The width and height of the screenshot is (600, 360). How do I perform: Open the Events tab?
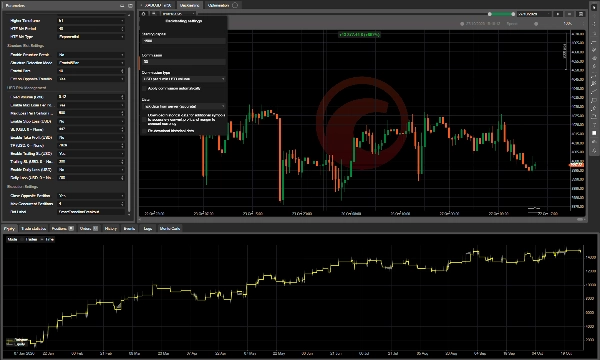click(x=129, y=228)
